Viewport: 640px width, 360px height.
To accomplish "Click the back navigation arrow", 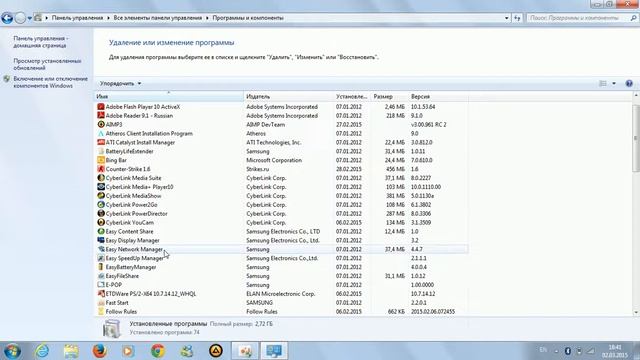I will tap(7, 18).
